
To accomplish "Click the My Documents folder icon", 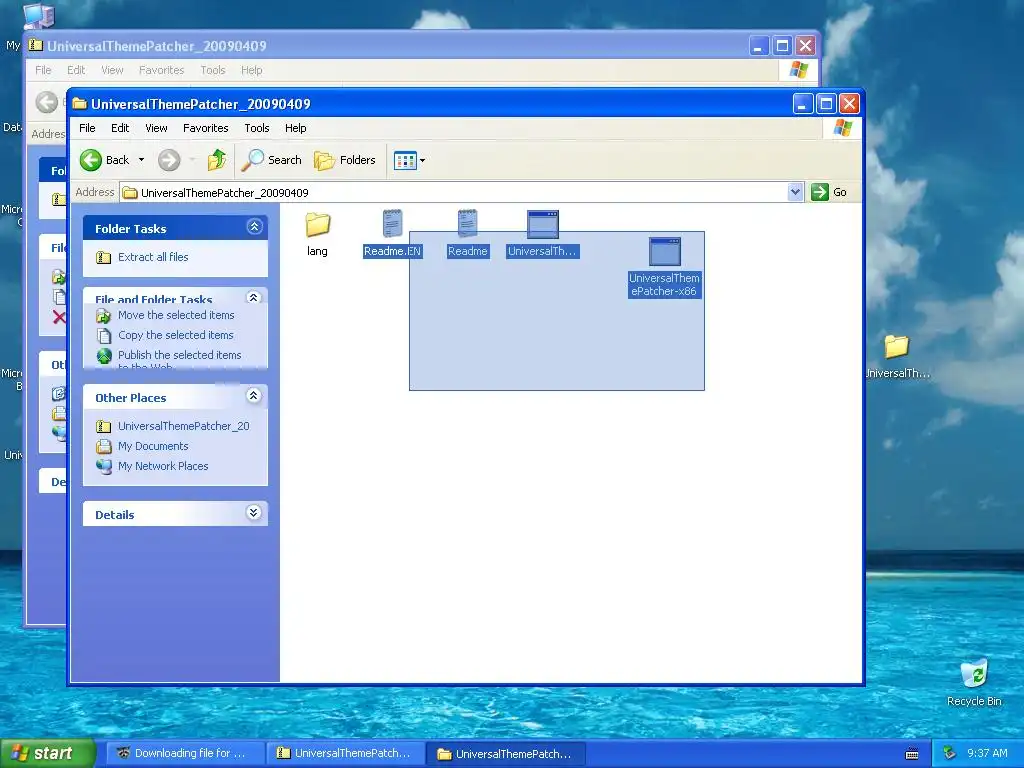I will tap(104, 447).
